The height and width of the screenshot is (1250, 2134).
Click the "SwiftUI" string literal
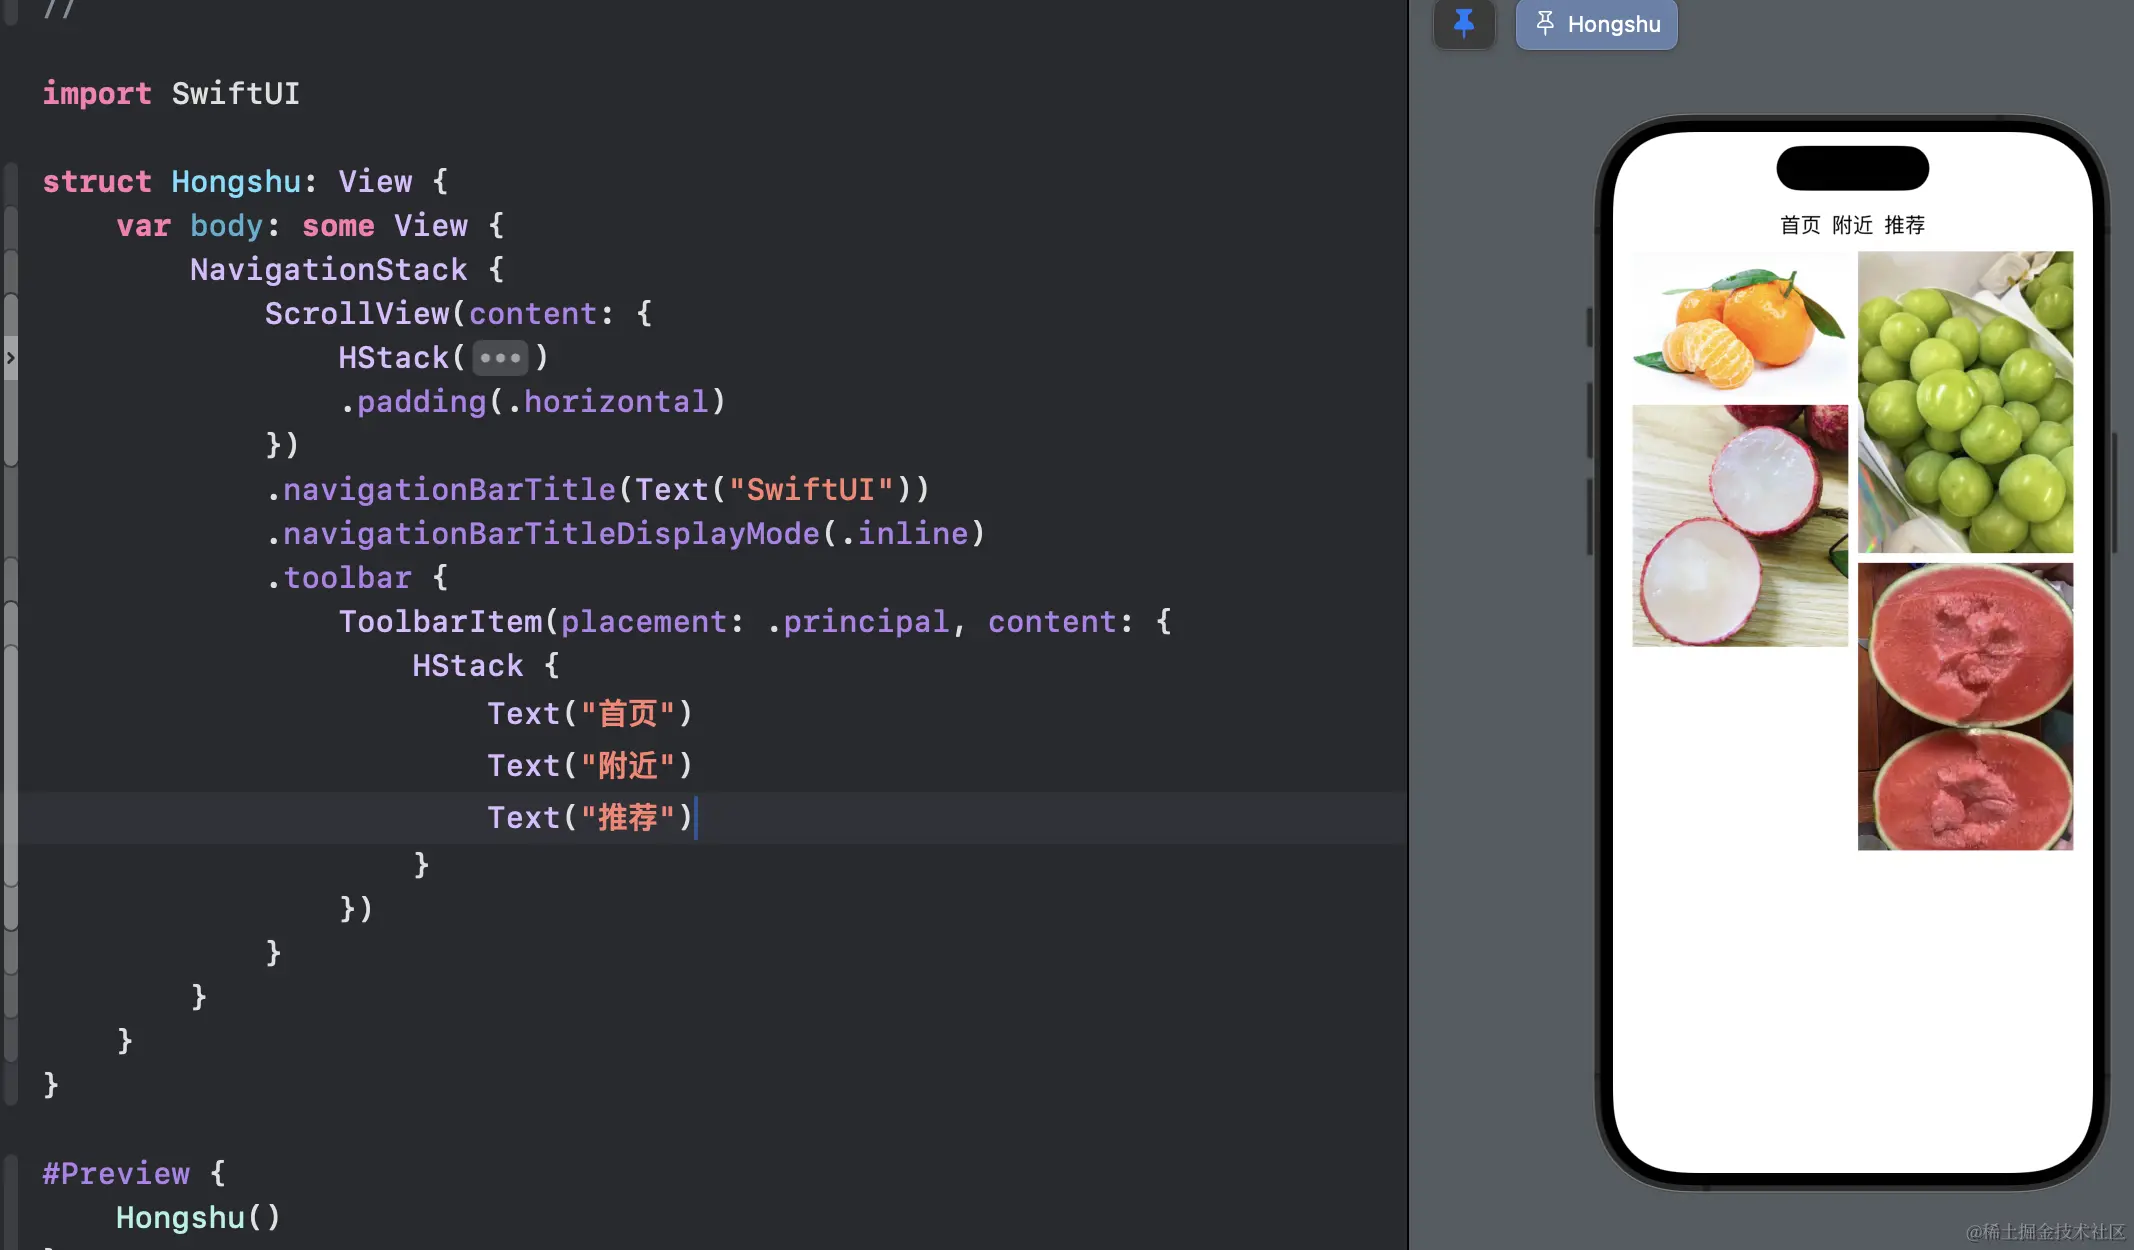[810, 490]
